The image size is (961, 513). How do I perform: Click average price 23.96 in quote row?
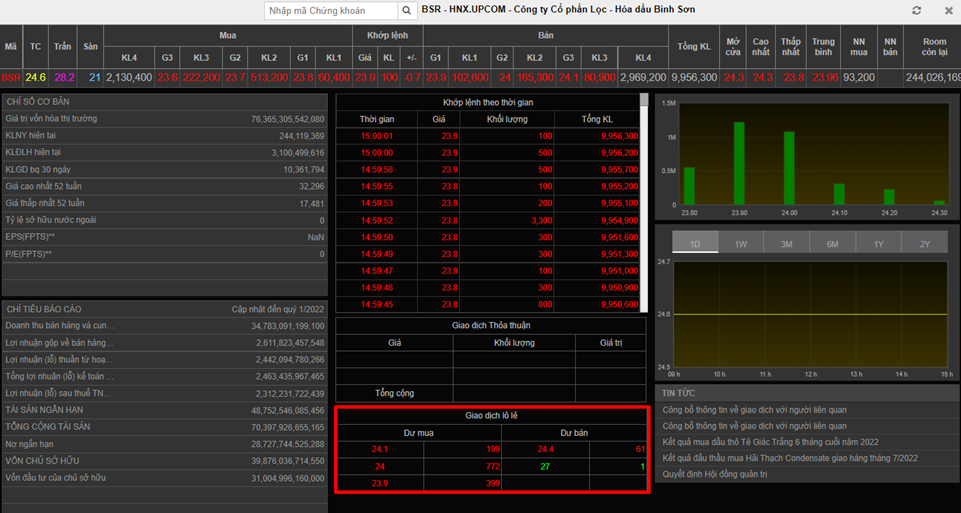(x=823, y=77)
